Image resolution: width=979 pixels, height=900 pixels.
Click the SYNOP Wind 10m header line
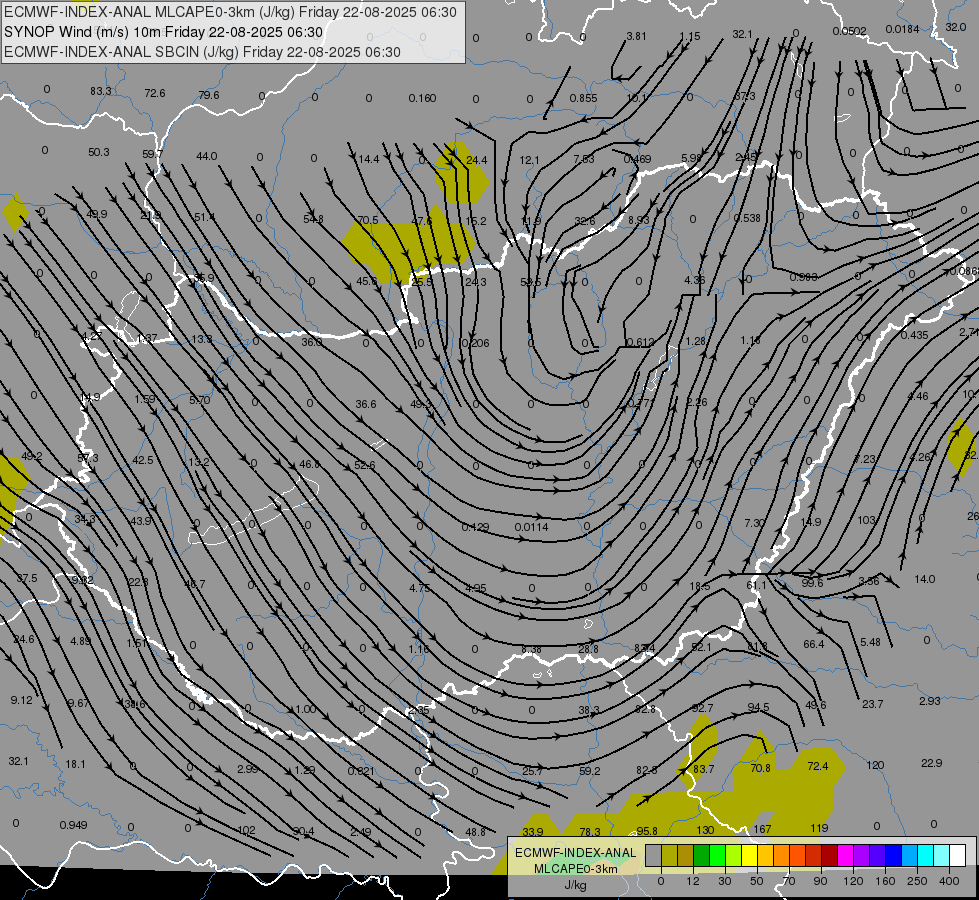(164, 32)
